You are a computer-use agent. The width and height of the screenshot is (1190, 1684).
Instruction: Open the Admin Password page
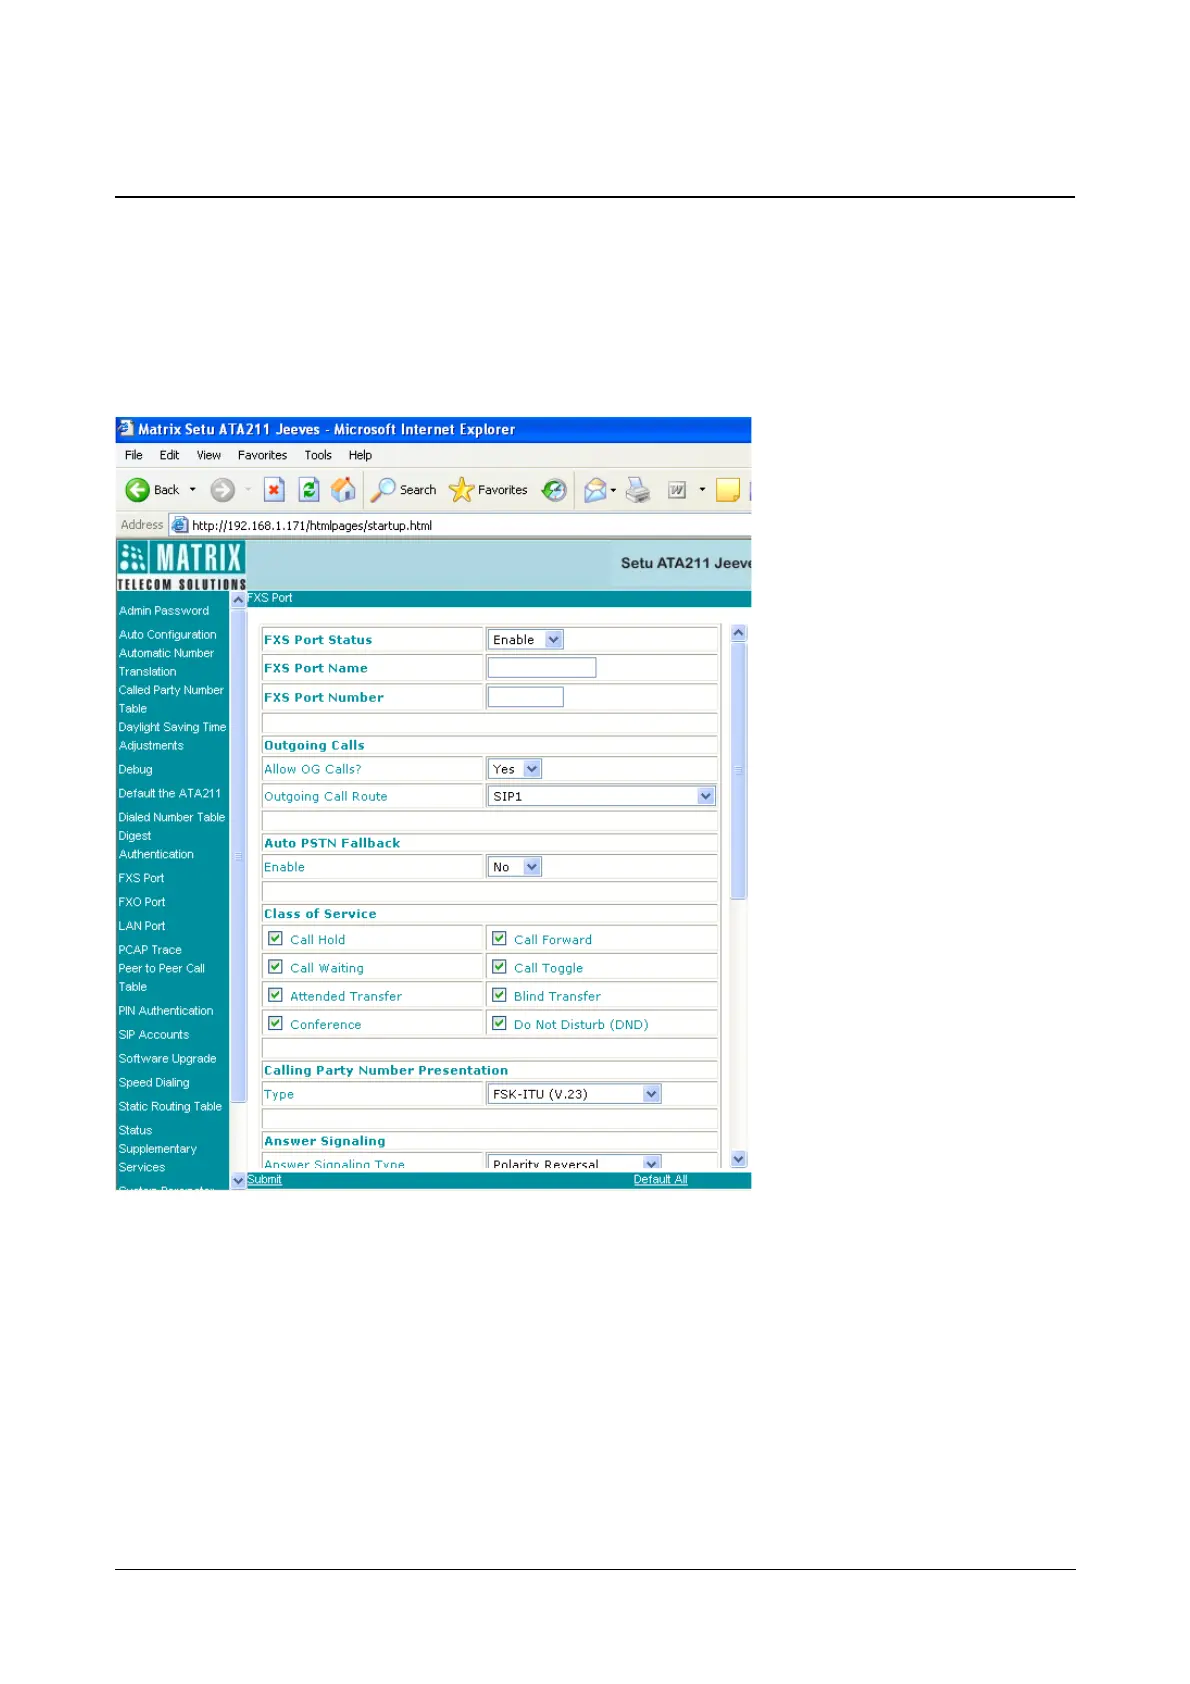coord(164,610)
